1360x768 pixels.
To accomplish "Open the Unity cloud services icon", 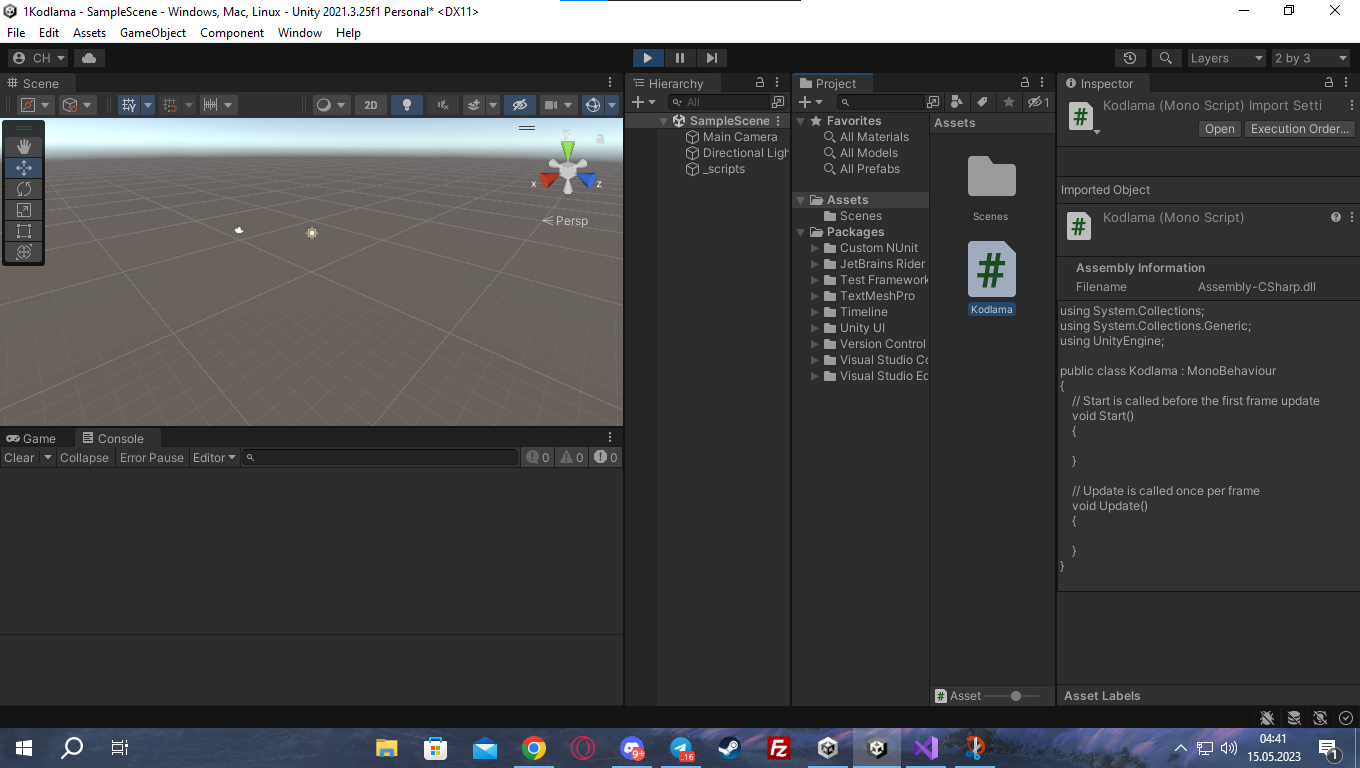I will click(x=89, y=58).
